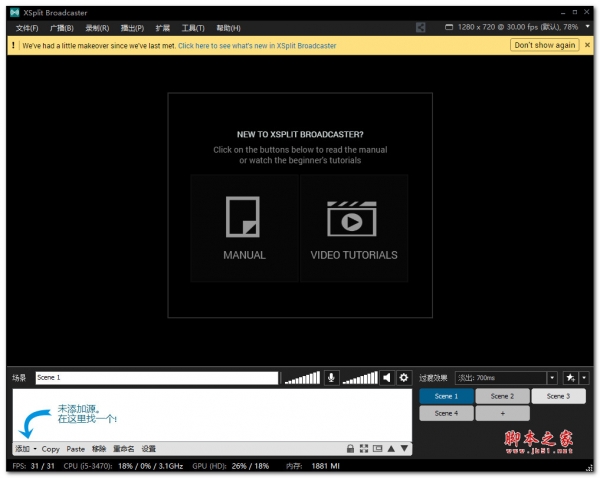Screen dimensions: 600x478
Task: Open the 广播(B) menu
Action: tap(62, 28)
